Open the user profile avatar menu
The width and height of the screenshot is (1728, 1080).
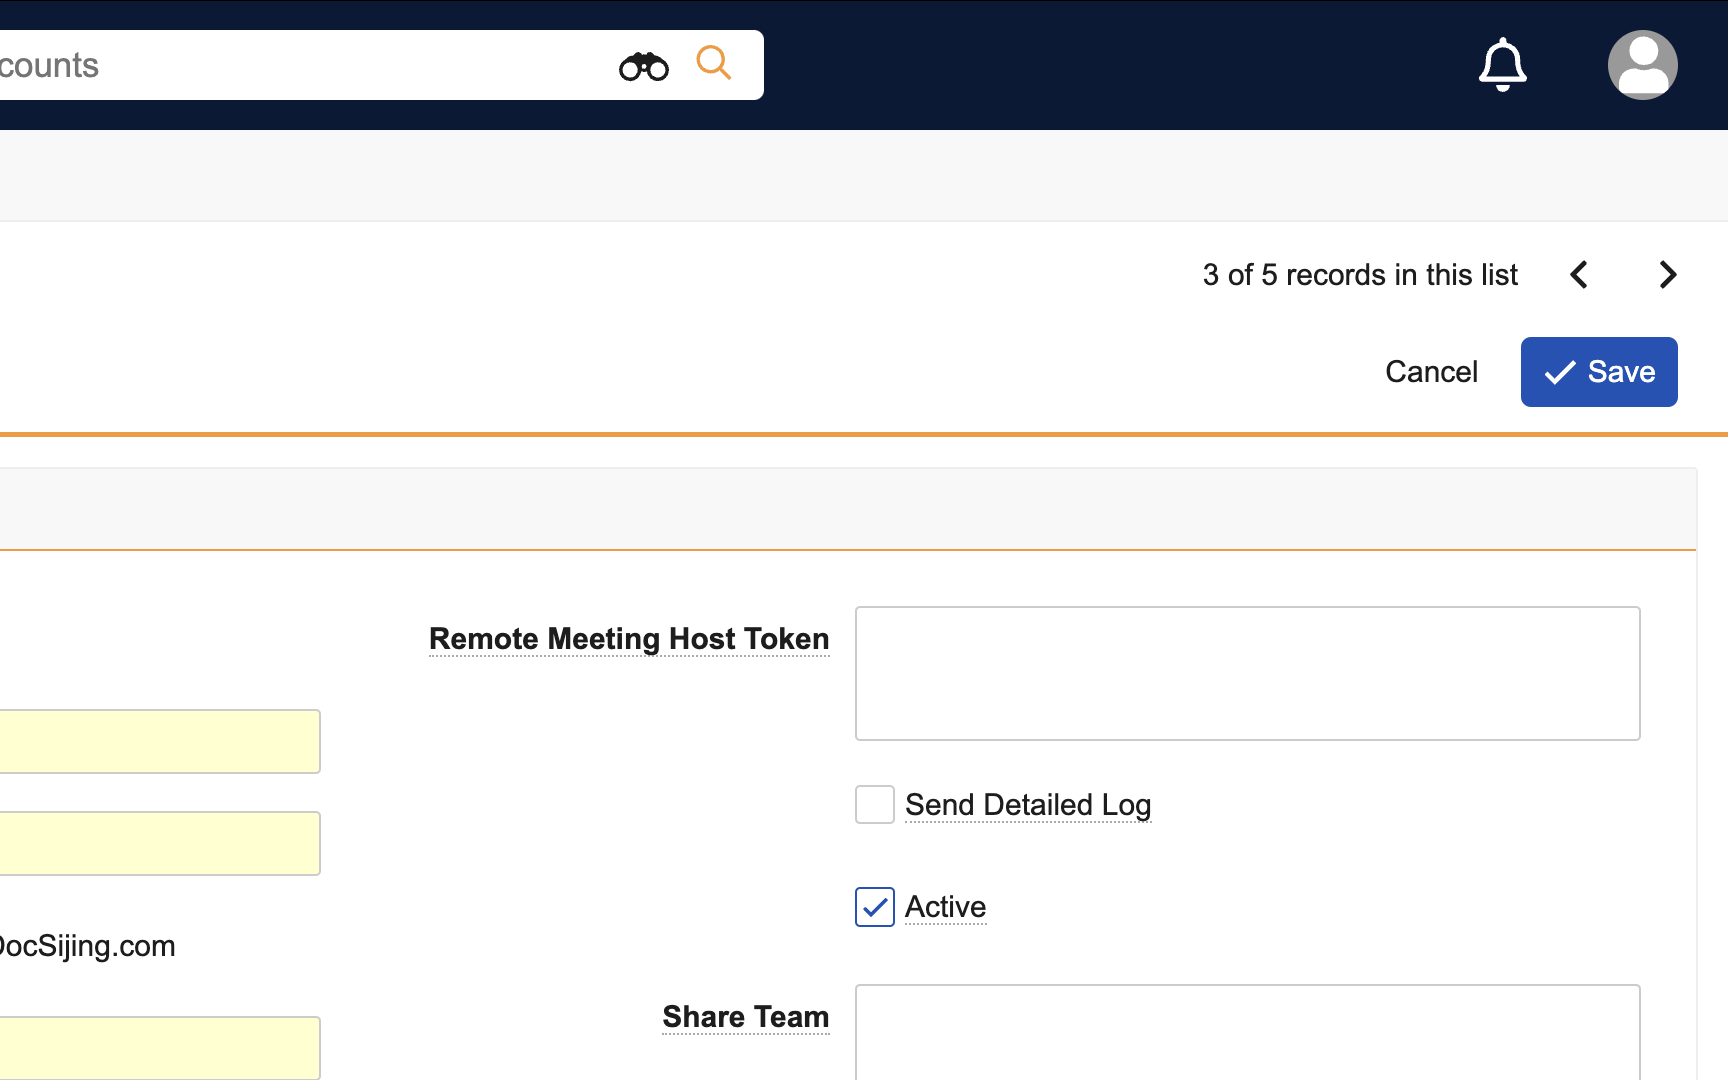1642,65
